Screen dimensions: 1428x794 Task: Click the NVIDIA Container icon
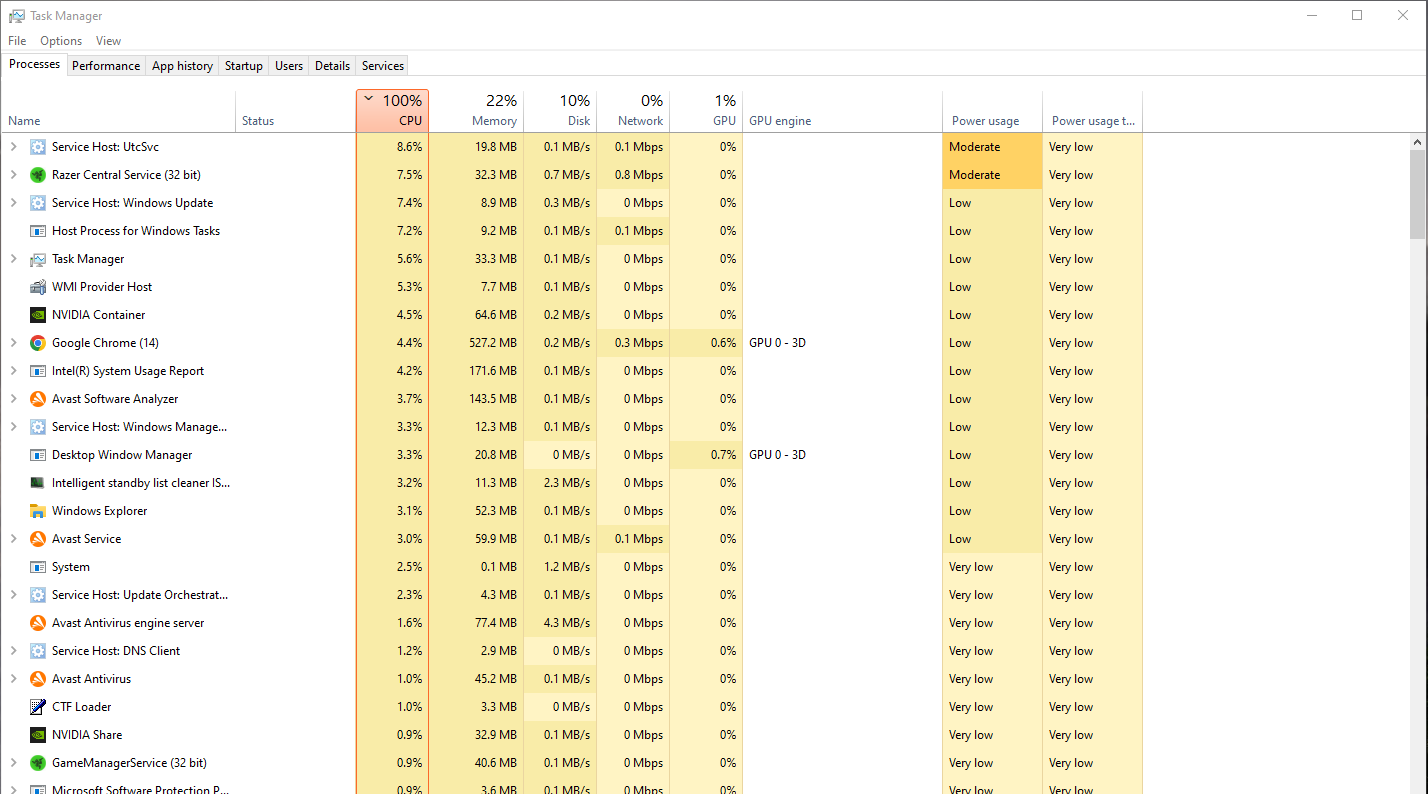[38, 315]
